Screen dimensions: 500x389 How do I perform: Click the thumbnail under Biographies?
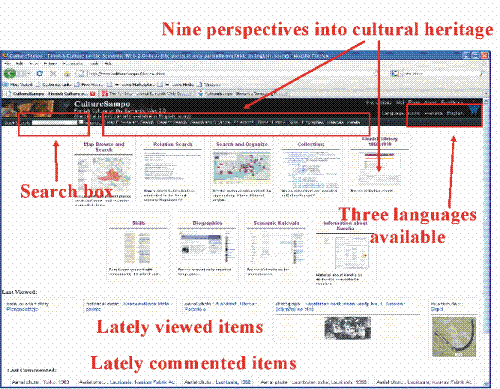coord(207,248)
